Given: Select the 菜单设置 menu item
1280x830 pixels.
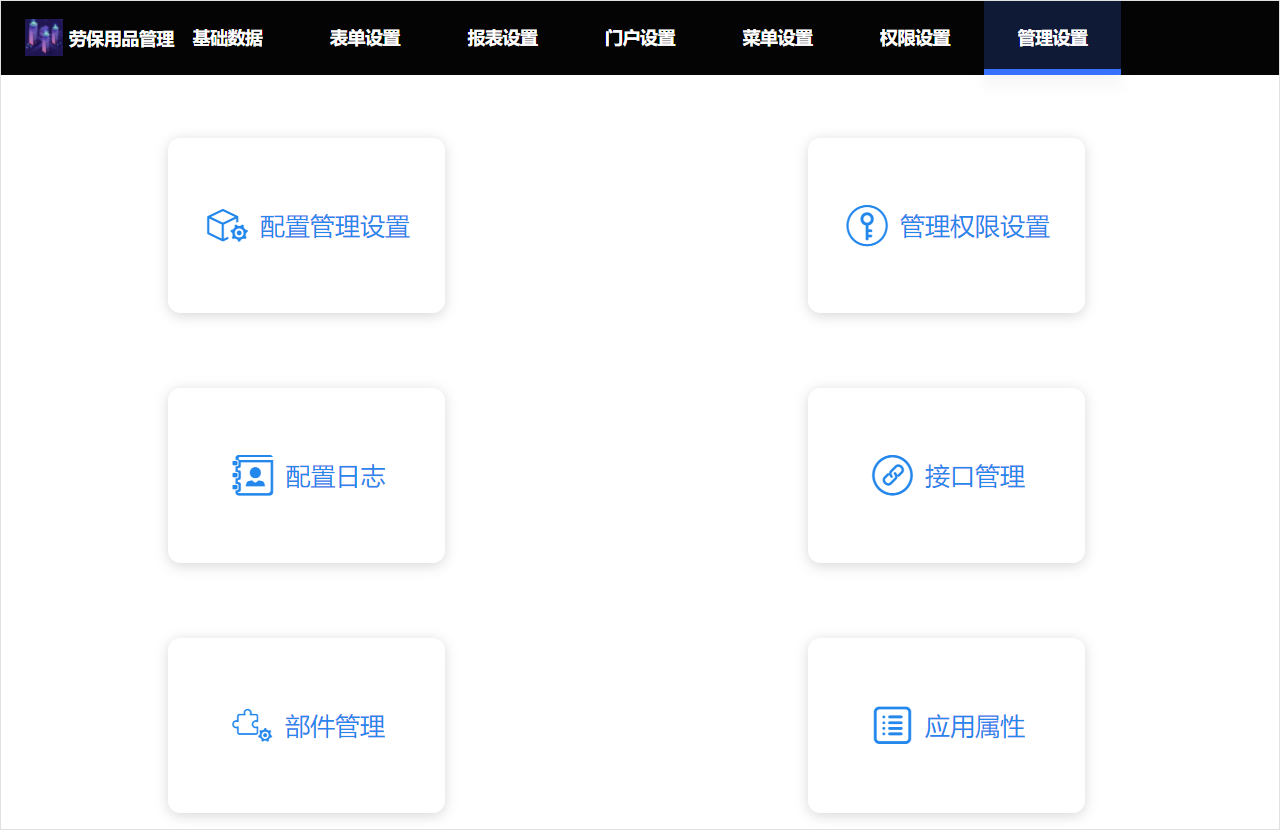Looking at the screenshot, I should point(778,39).
